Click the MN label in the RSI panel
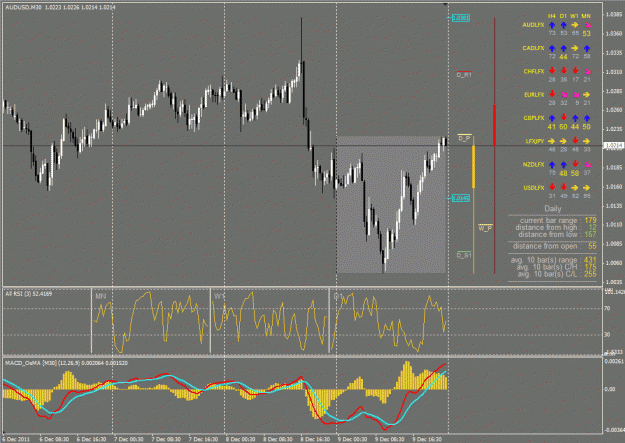The image size is (625, 443). 101,296
